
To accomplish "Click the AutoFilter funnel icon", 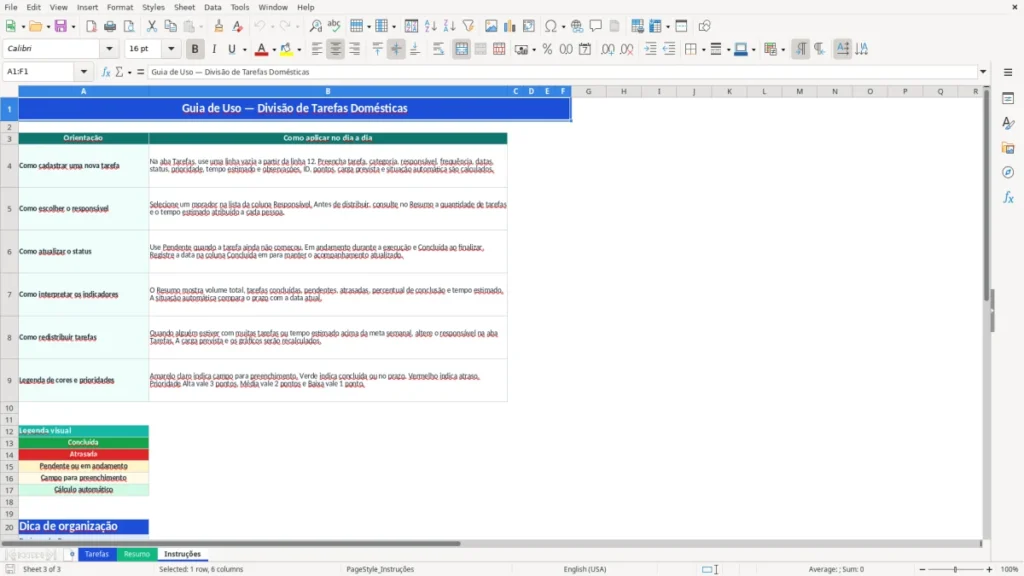I will pyautogui.click(x=468, y=26).
